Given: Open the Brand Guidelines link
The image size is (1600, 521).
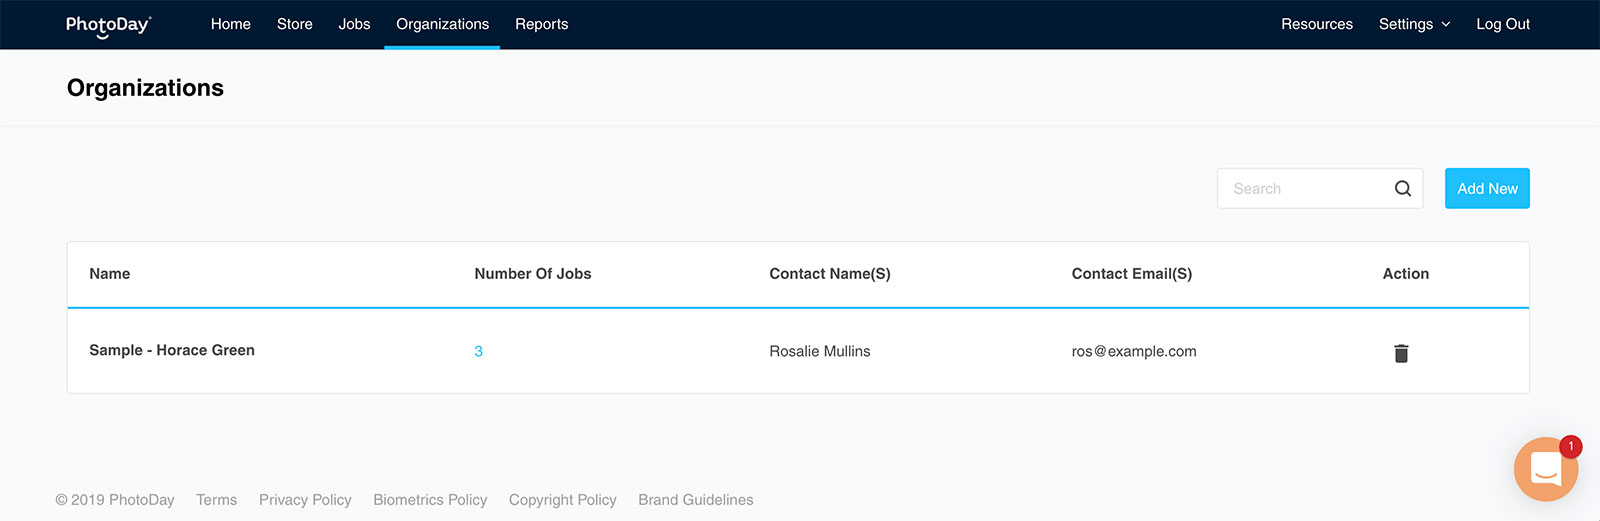Looking at the screenshot, I should tap(695, 500).
